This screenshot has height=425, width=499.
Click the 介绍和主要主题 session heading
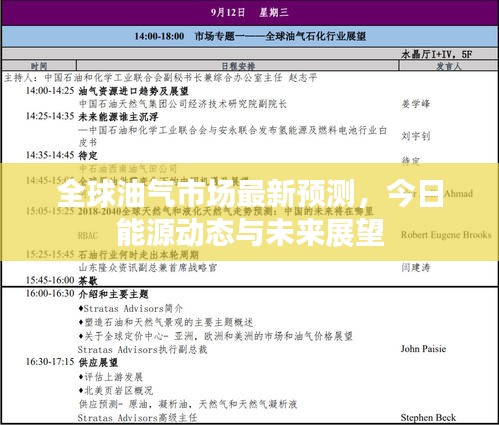tap(113, 294)
